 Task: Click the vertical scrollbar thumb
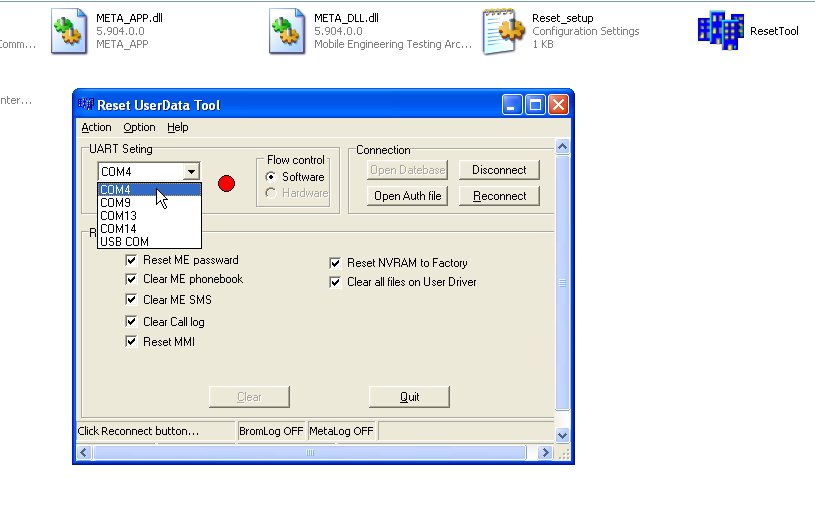562,283
